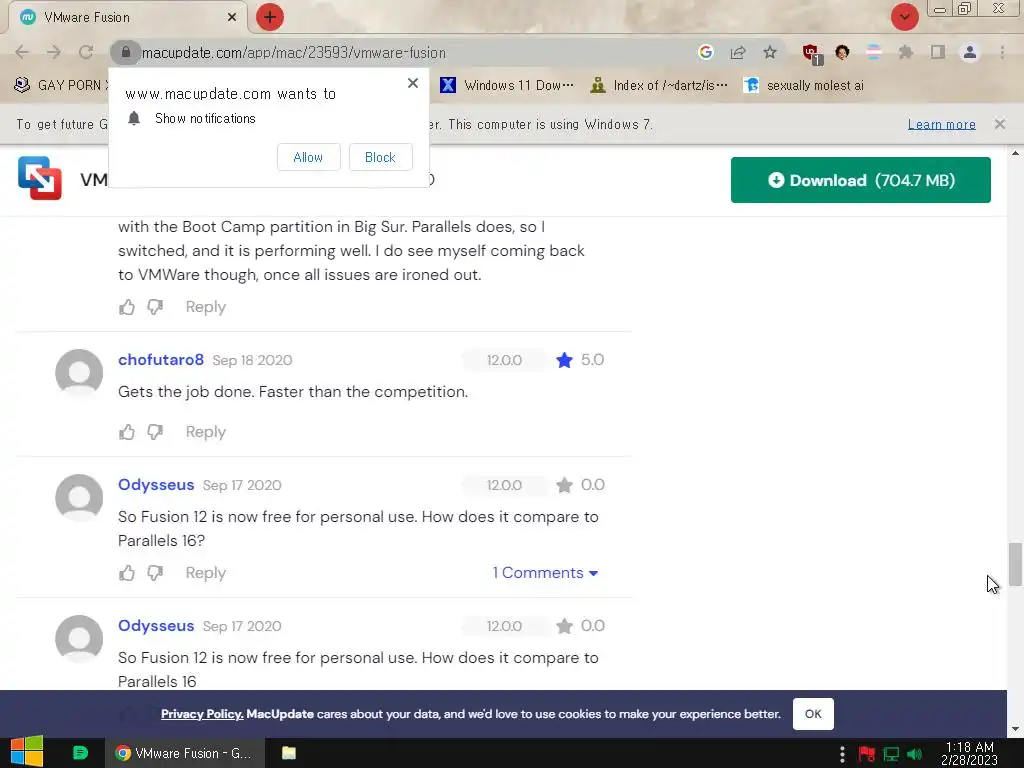The image size is (1024, 768).
Task: Switch to VMware Fusion Chrome taskbar item
Action: click(x=185, y=753)
